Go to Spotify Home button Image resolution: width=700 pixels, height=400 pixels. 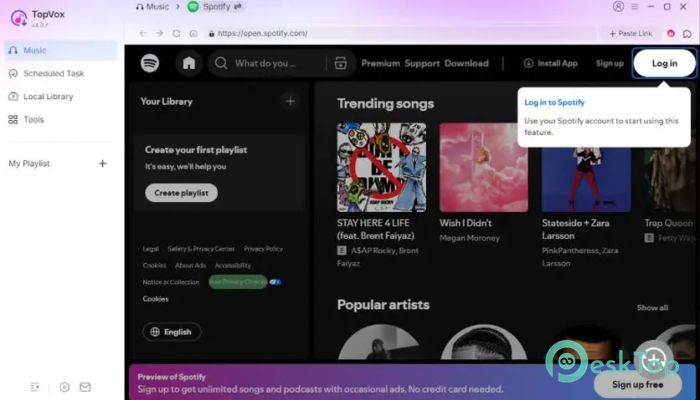tap(189, 63)
